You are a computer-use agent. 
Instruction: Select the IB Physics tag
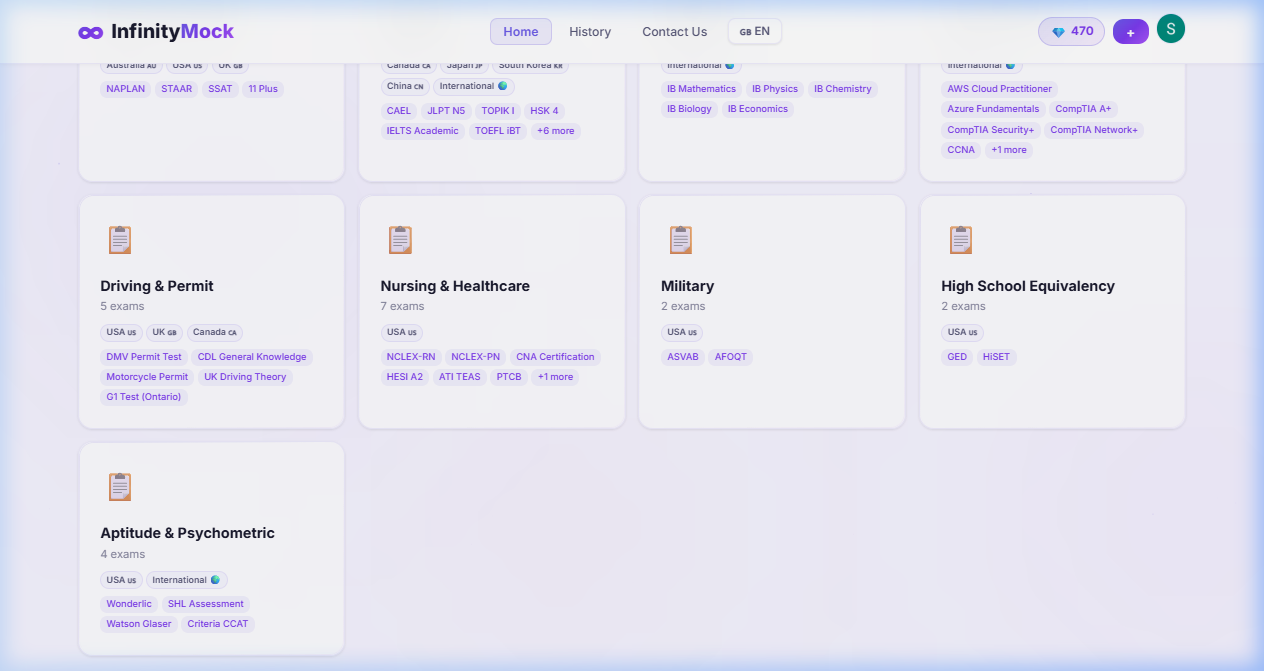click(x=775, y=89)
